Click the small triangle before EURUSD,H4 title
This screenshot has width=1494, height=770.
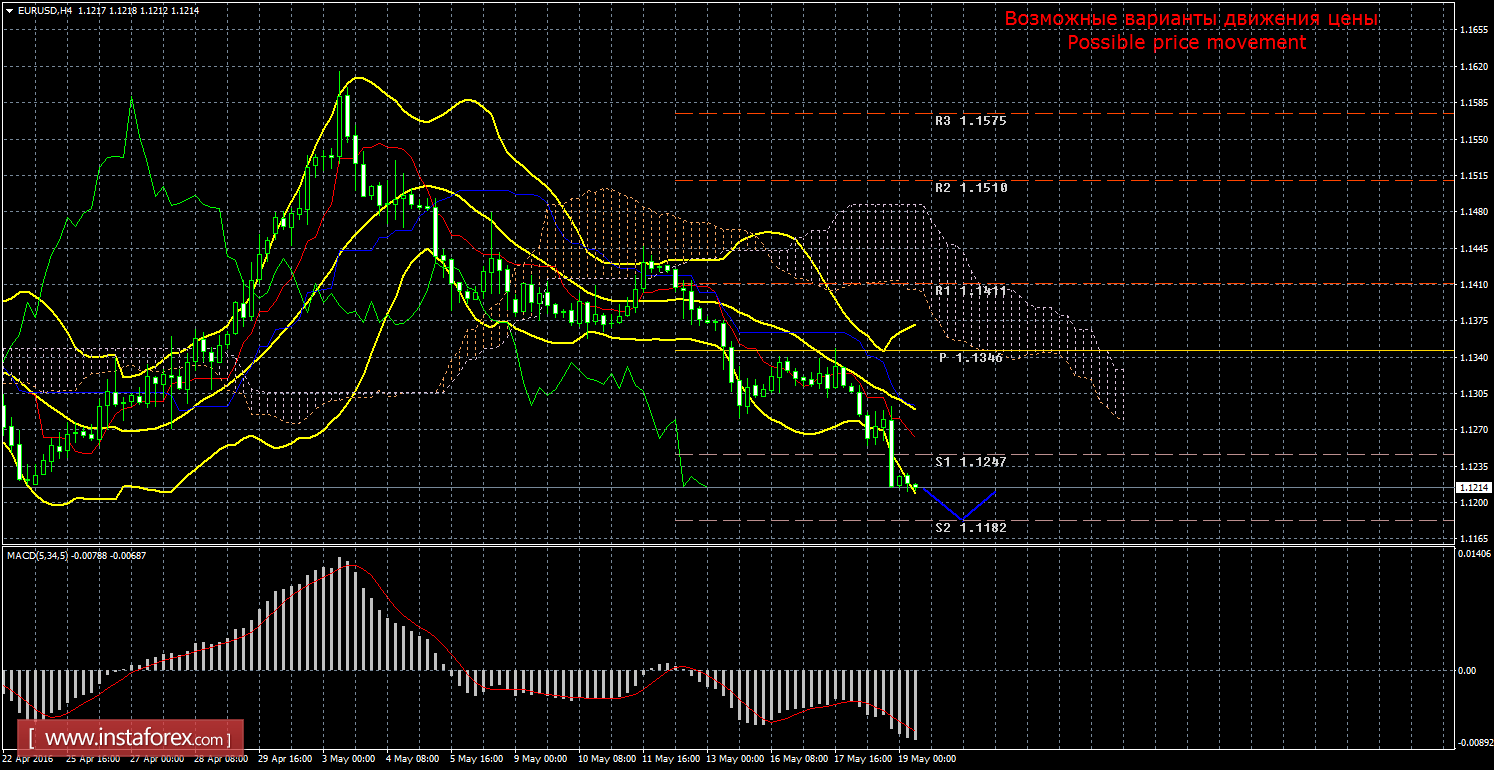tap(9, 9)
